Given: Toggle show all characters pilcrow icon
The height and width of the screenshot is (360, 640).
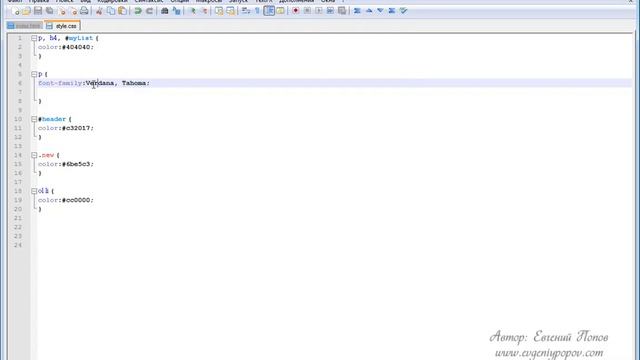Looking at the screenshot, I should [x=257, y=11].
